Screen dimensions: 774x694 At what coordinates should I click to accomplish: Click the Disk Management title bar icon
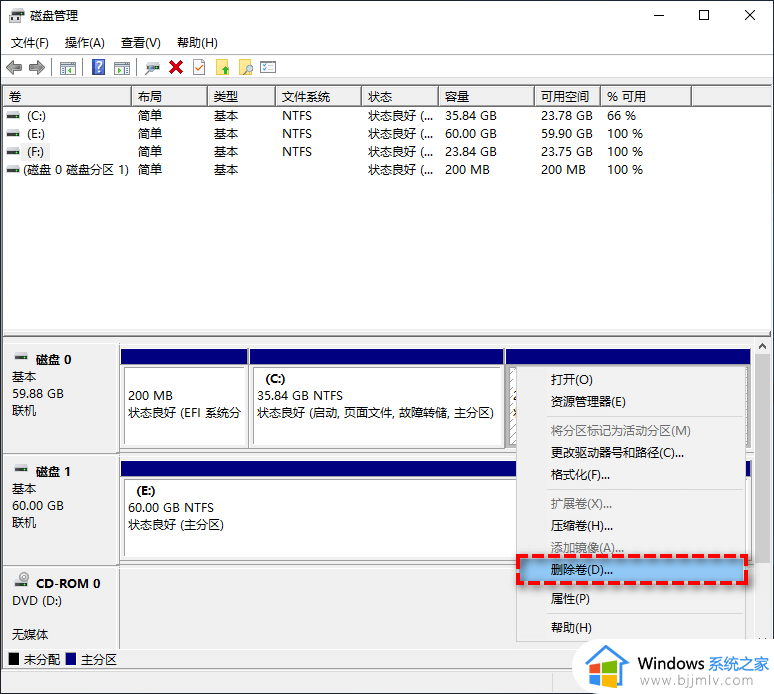[x=16, y=16]
